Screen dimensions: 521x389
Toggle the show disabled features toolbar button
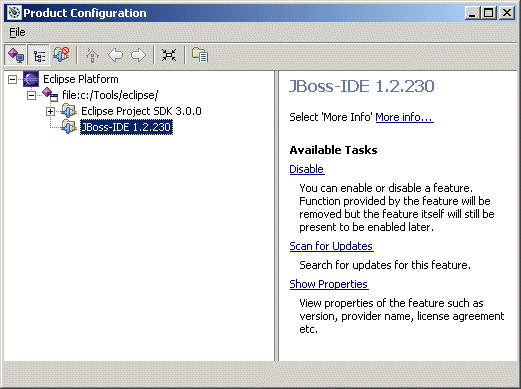pos(61,55)
